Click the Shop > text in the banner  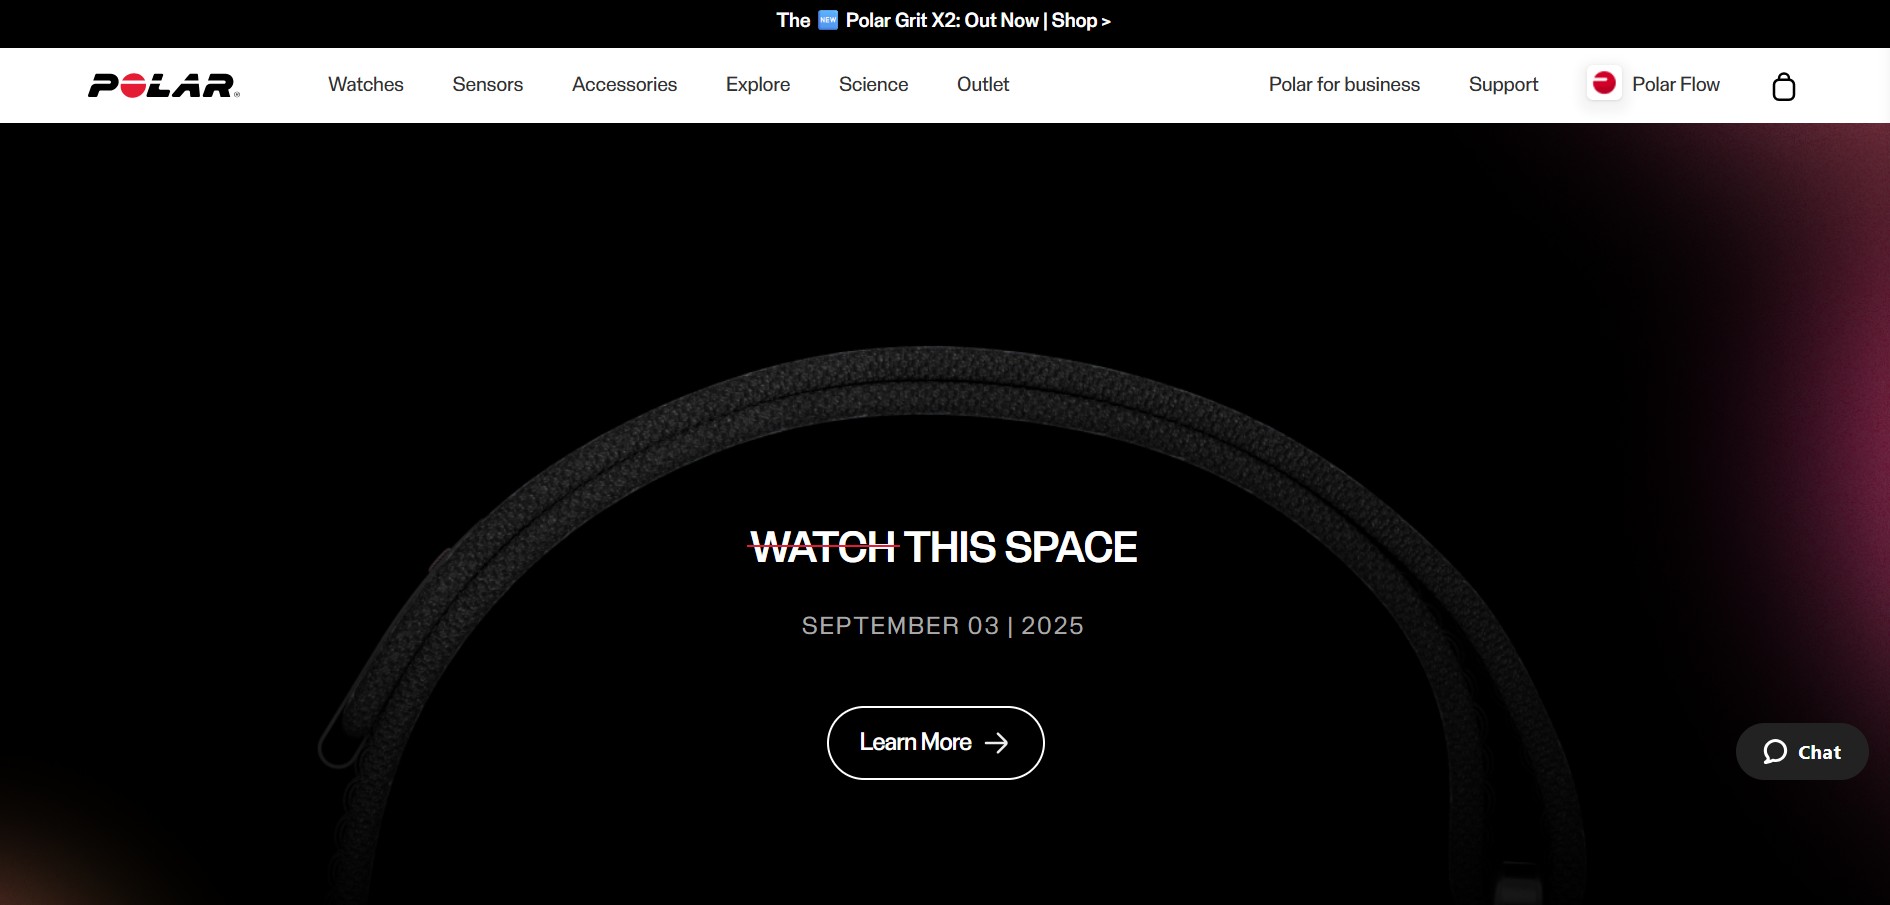[1080, 21]
